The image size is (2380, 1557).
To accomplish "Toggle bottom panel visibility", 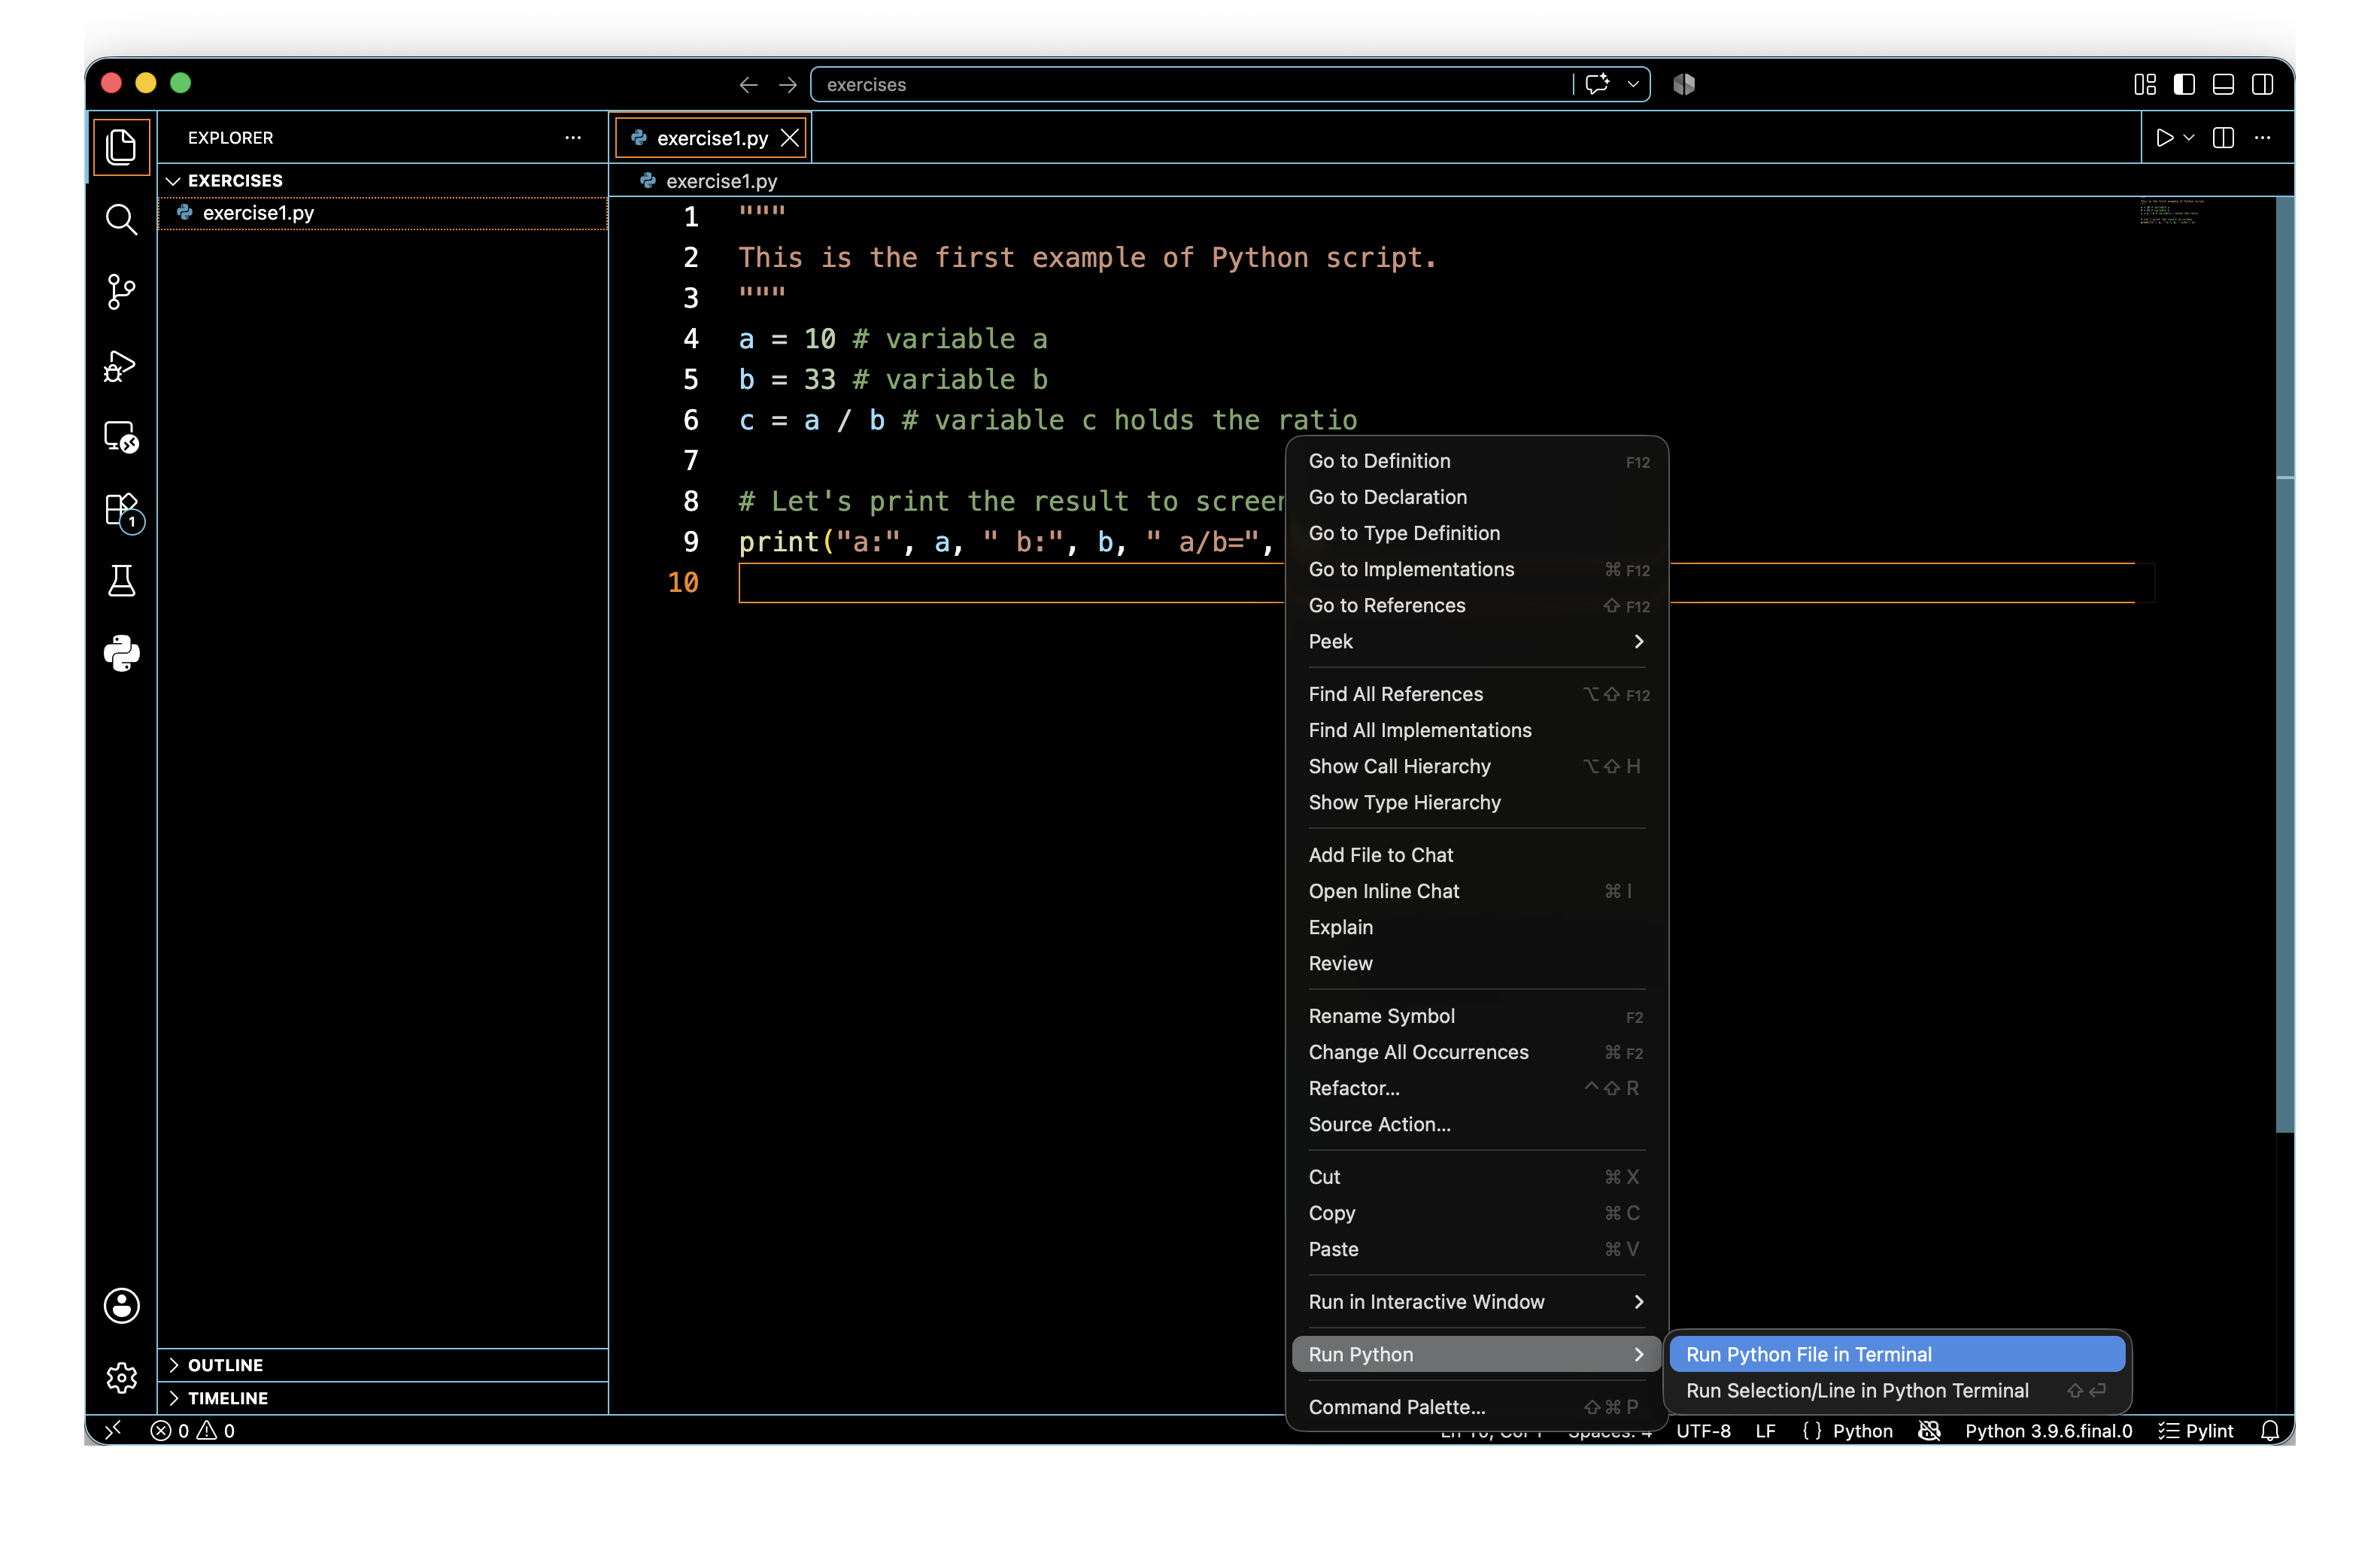I will click(2223, 85).
